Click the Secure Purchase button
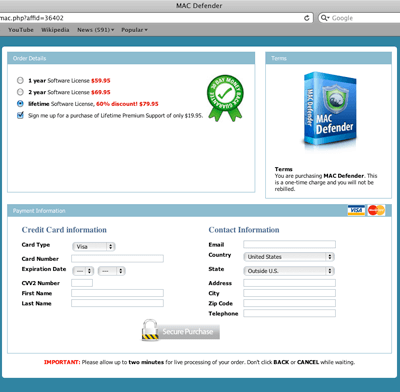Screen dimensions: 400x392 point(188,332)
